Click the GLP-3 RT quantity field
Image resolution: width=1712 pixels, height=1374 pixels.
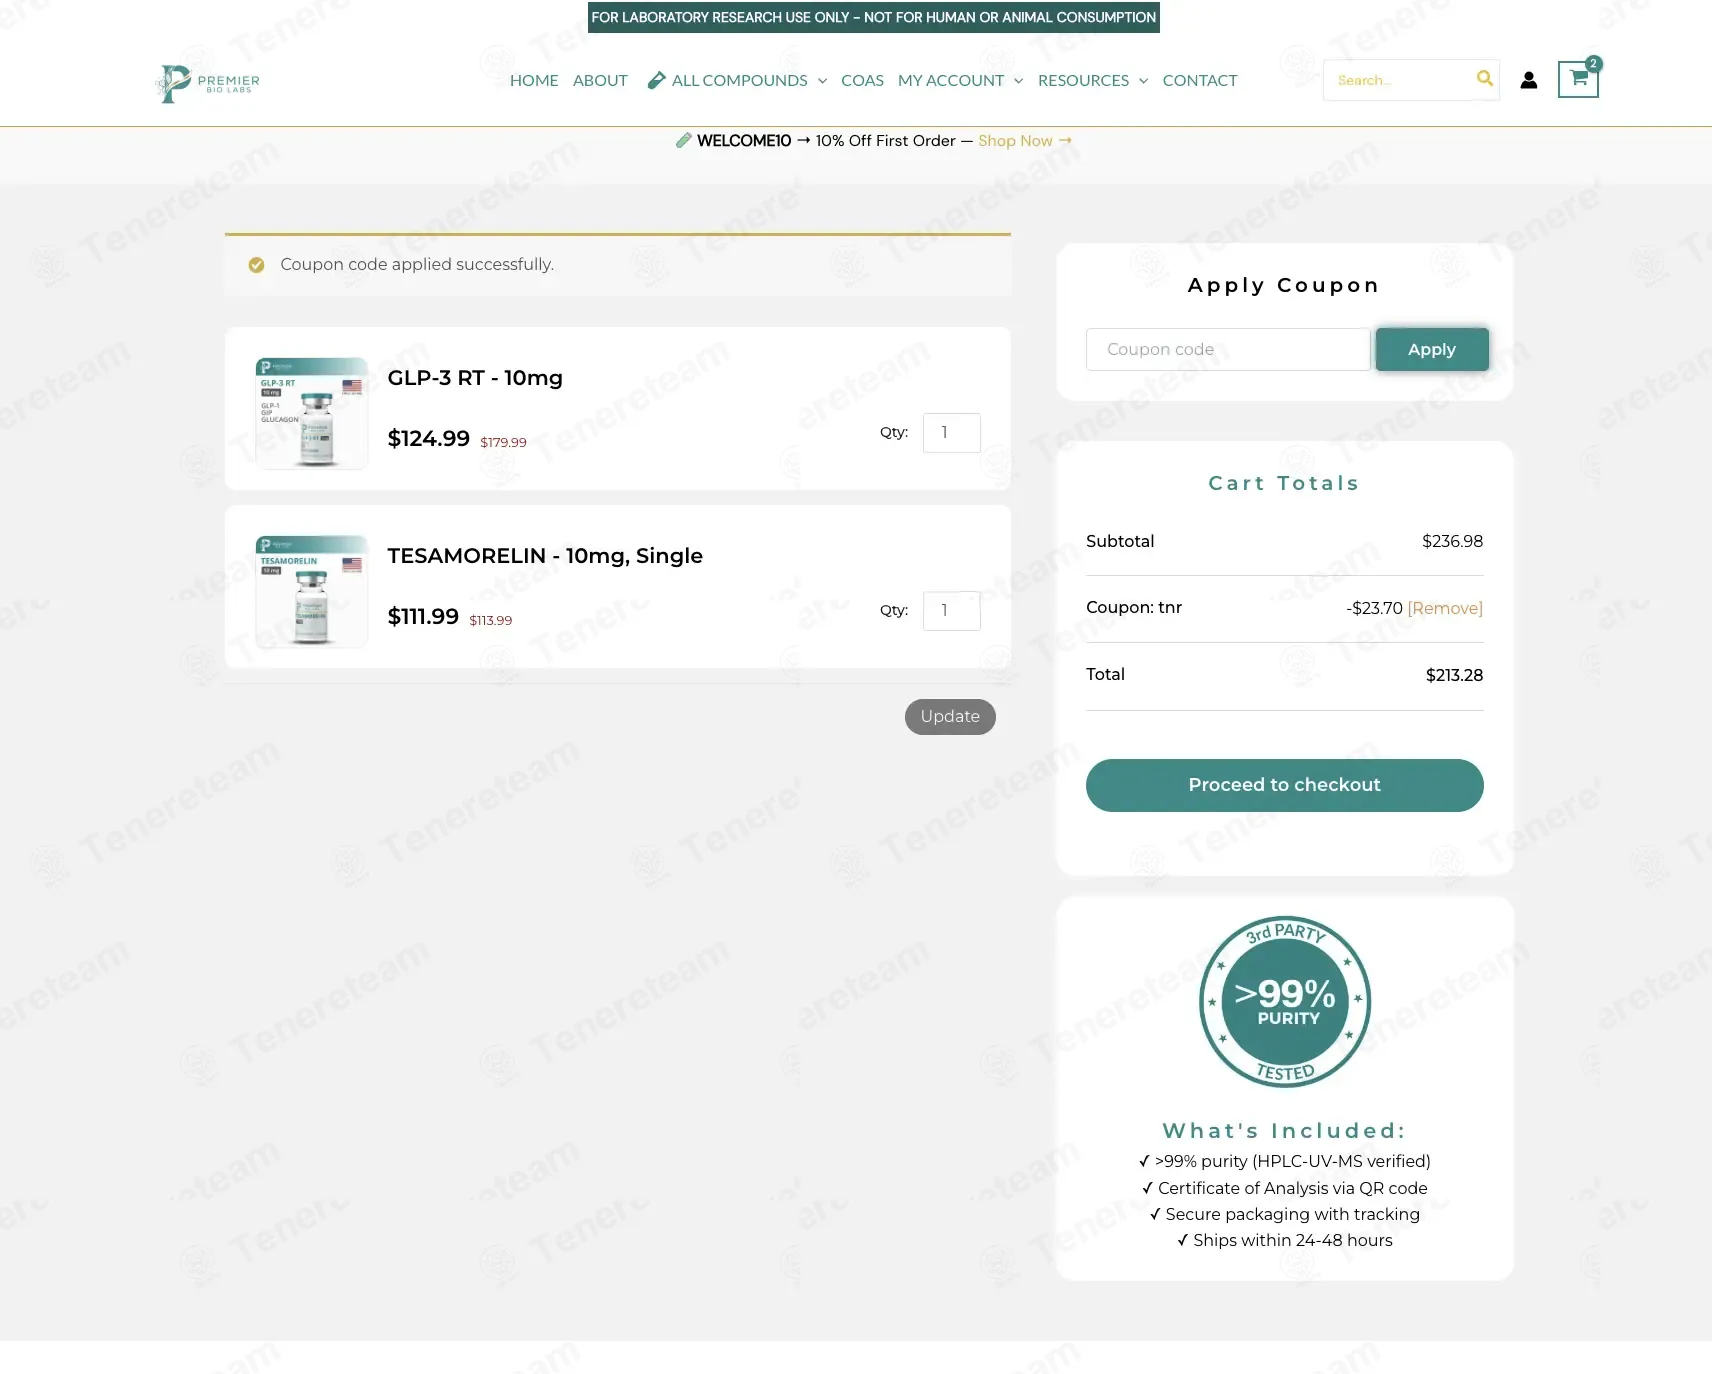951,433
